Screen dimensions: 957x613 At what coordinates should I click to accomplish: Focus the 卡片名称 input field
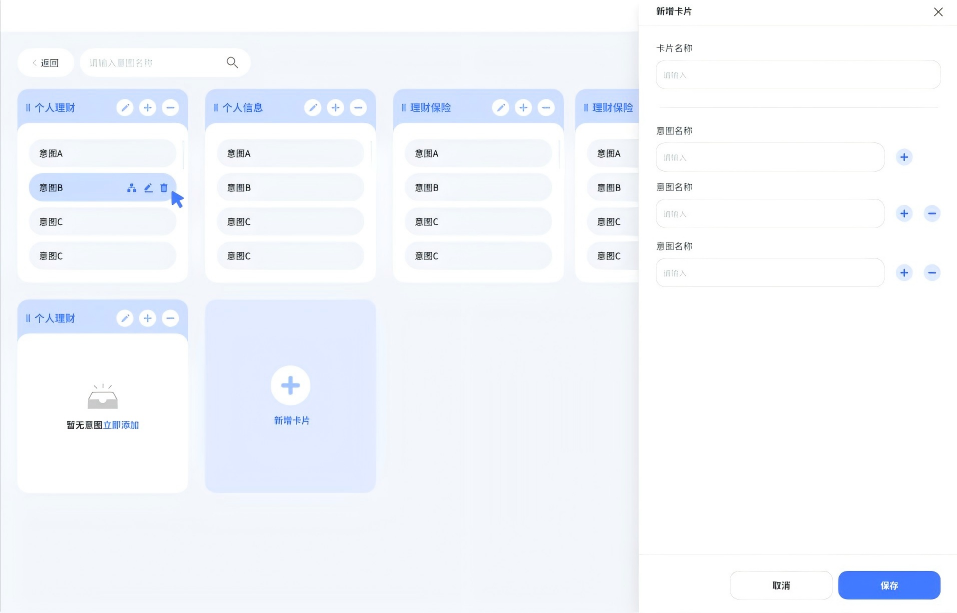pos(797,75)
